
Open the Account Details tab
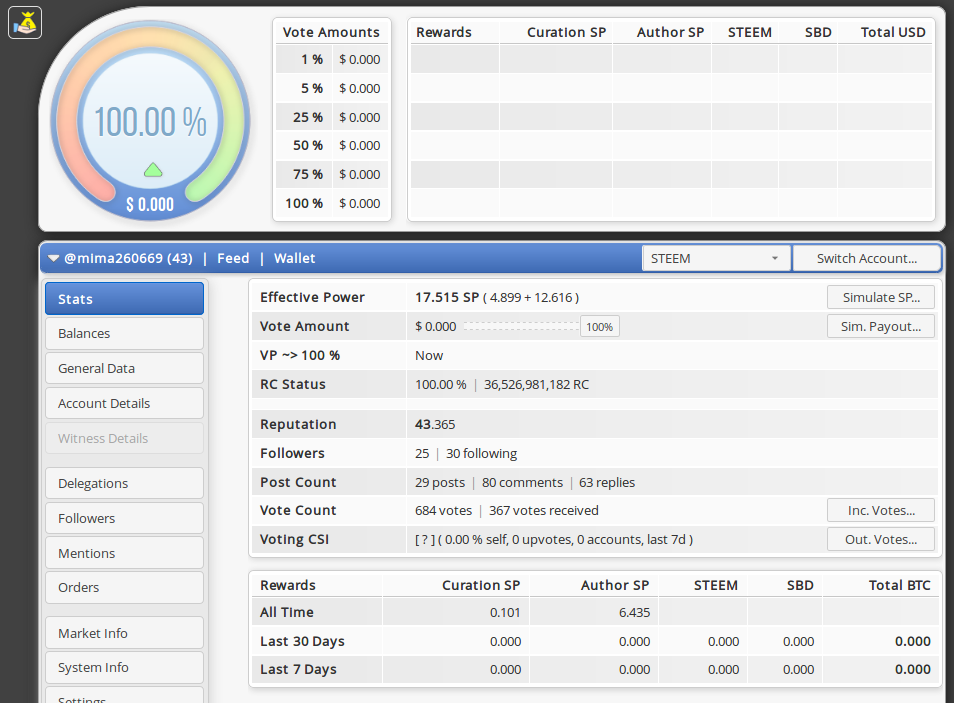click(124, 404)
